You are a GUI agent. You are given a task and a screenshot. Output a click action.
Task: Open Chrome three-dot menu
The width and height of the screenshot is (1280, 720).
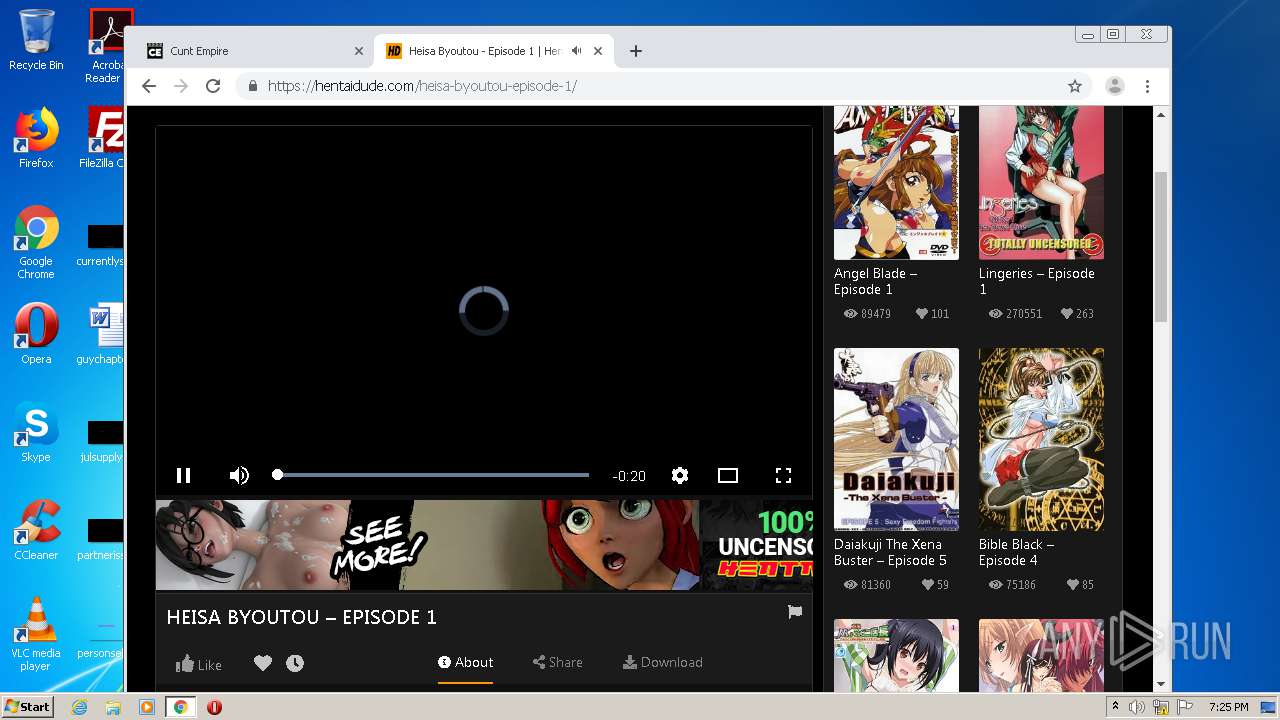click(1148, 86)
